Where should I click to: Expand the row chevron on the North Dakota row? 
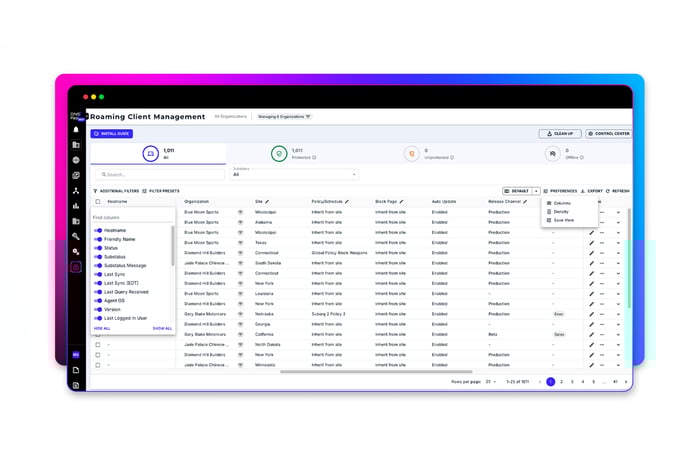click(x=618, y=345)
